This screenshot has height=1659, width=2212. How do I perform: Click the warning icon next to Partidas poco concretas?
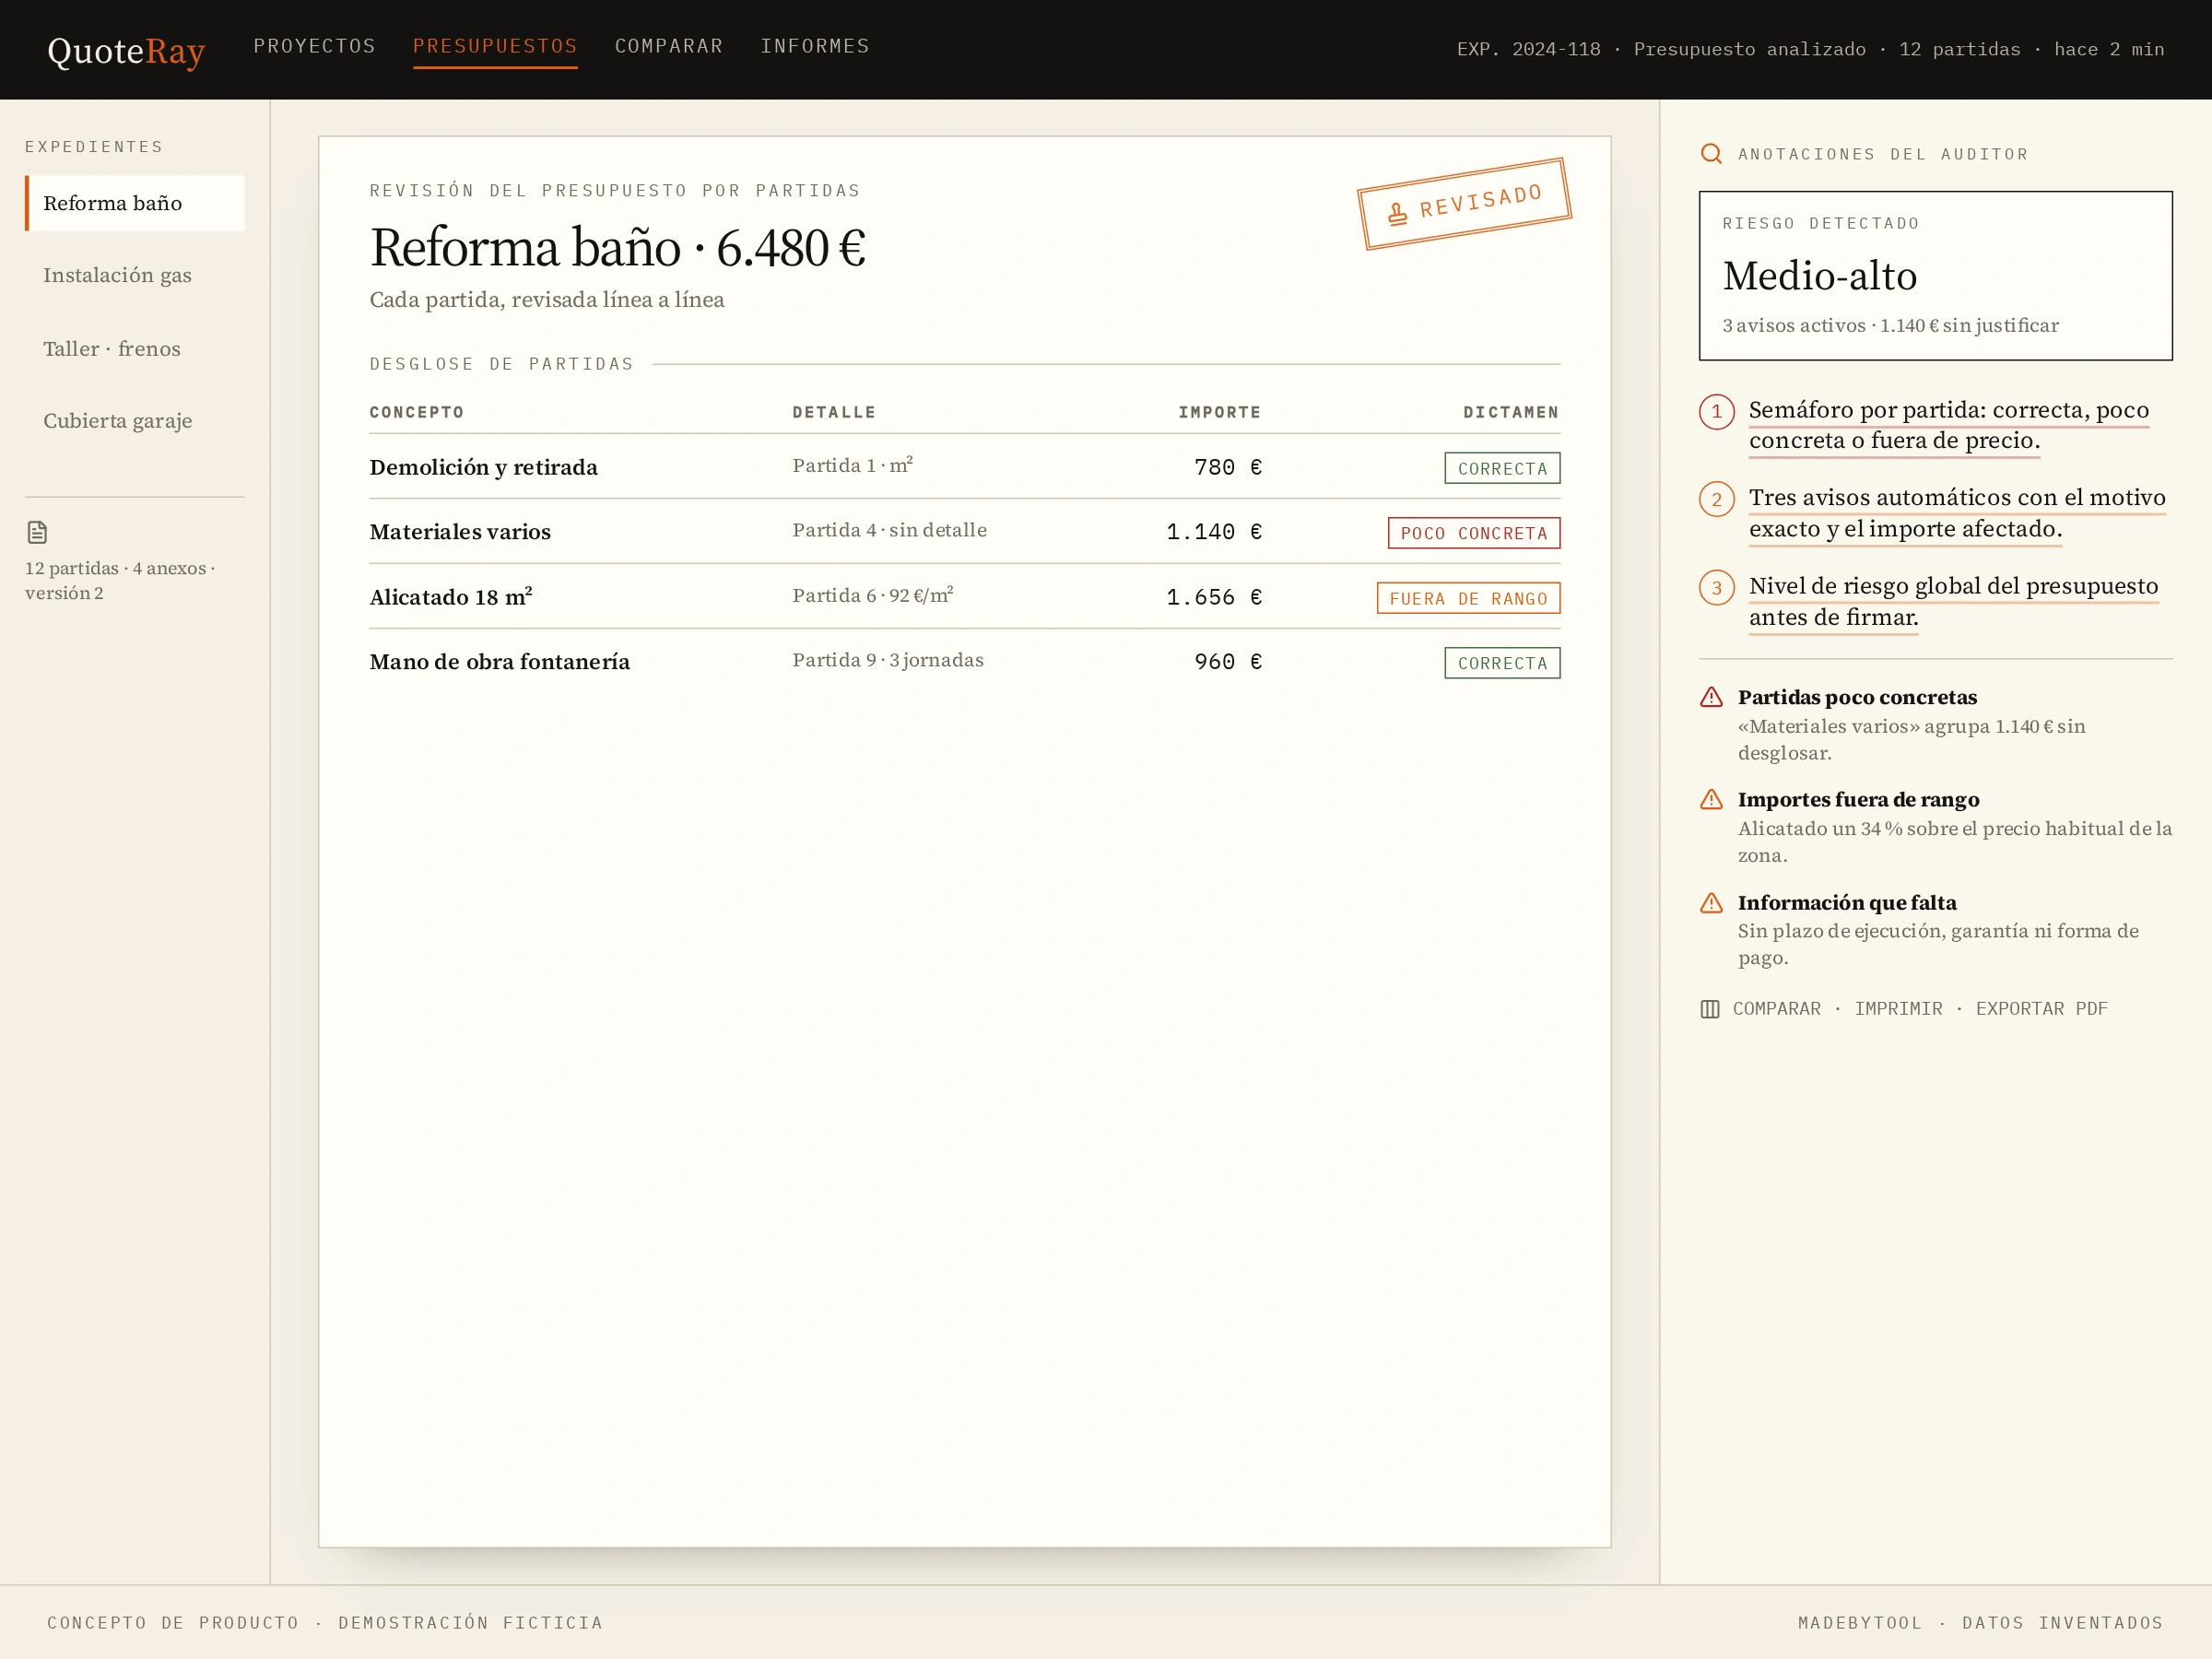[x=1711, y=697]
